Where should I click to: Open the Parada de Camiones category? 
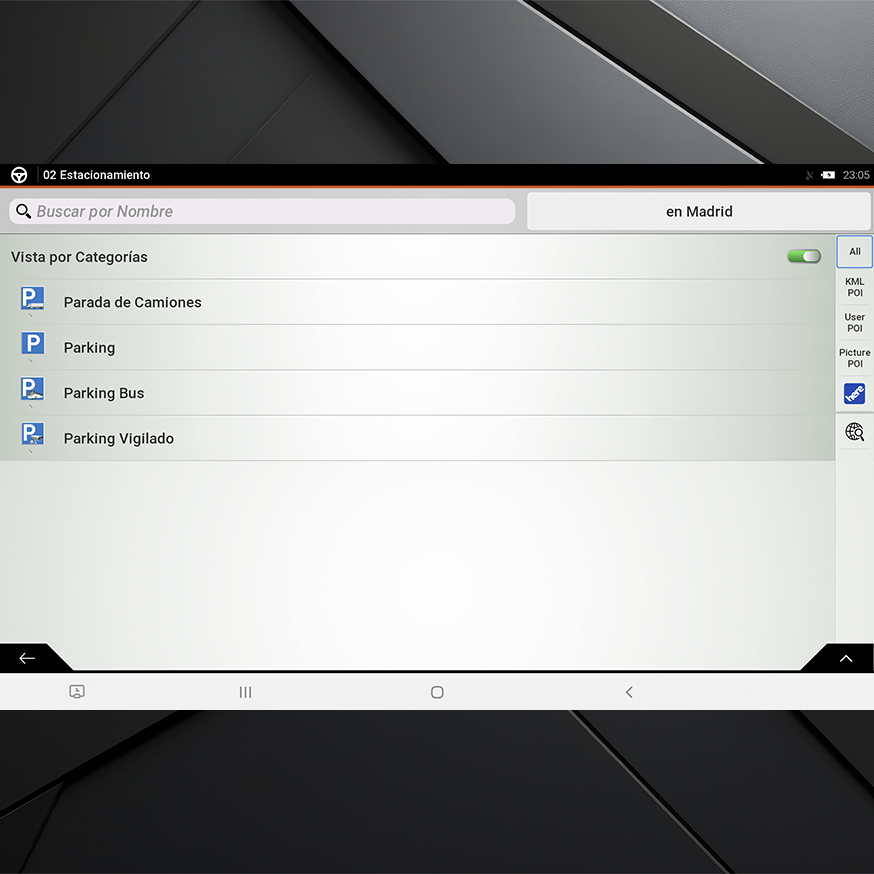point(133,303)
